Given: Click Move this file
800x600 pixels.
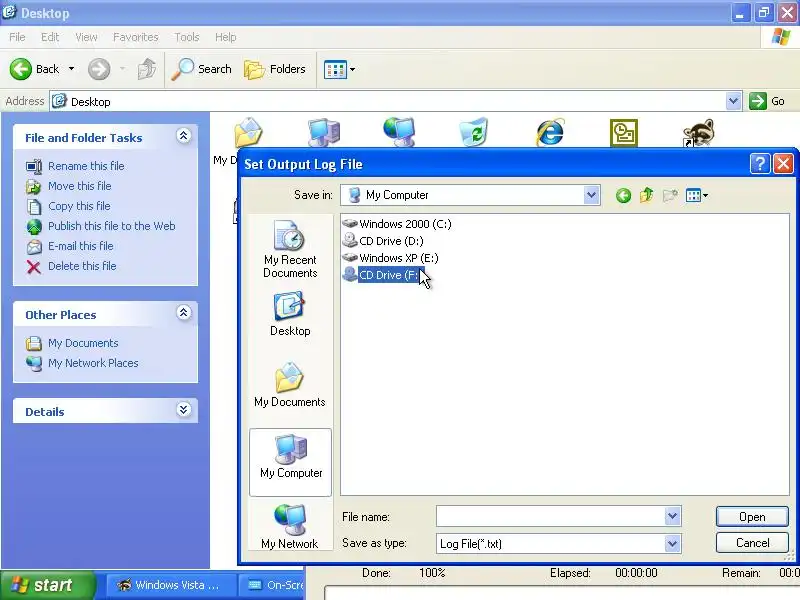Looking at the screenshot, I should coord(80,186).
